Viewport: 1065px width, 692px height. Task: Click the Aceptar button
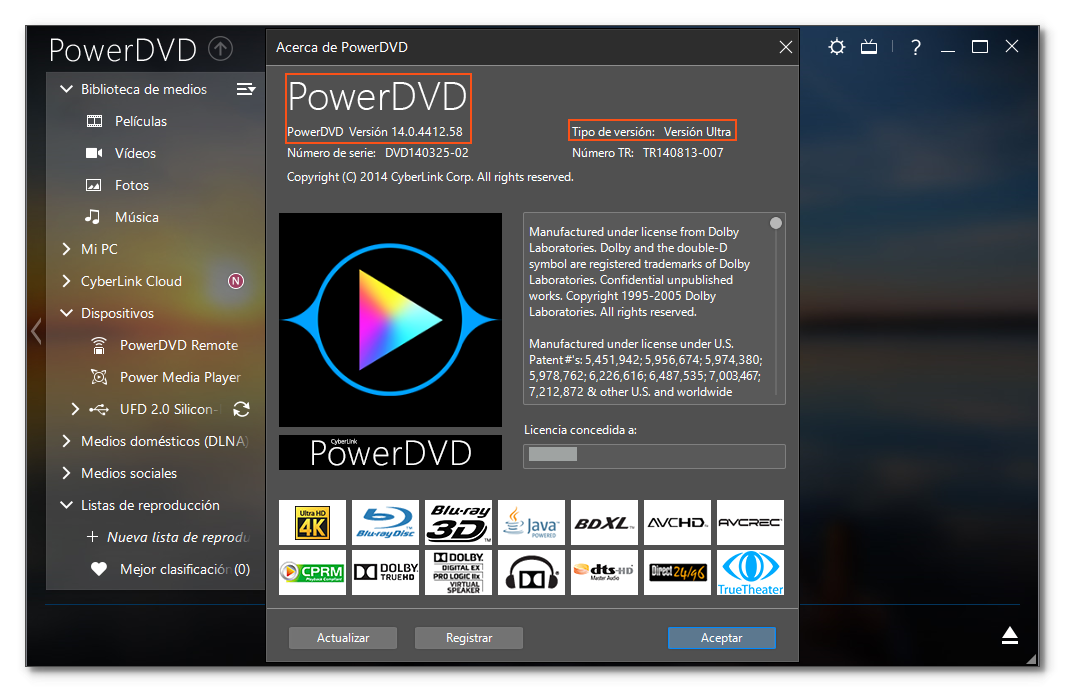pyautogui.click(x=721, y=638)
